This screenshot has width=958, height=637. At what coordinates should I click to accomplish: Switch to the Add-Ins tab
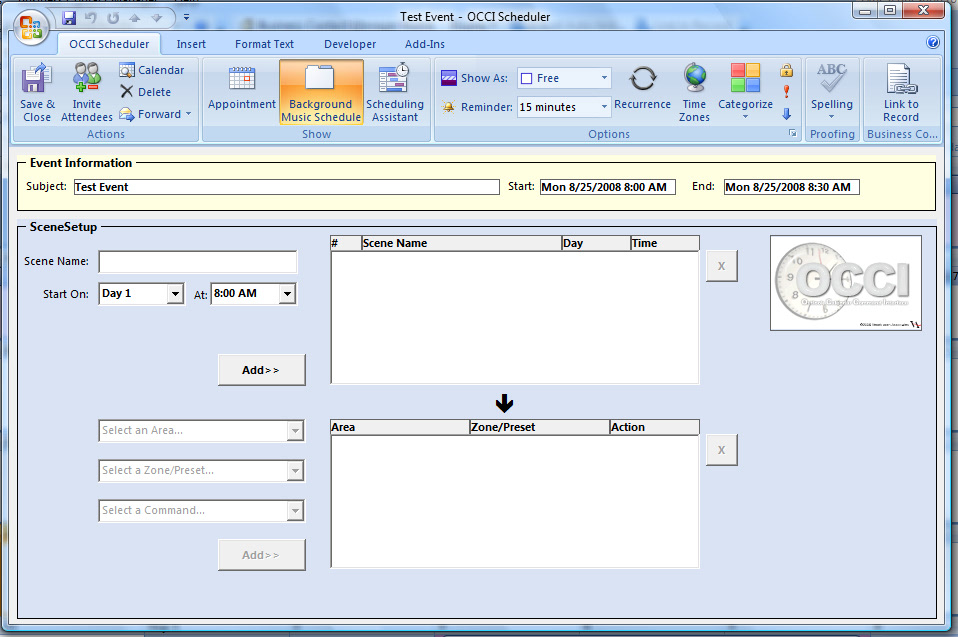click(x=425, y=44)
